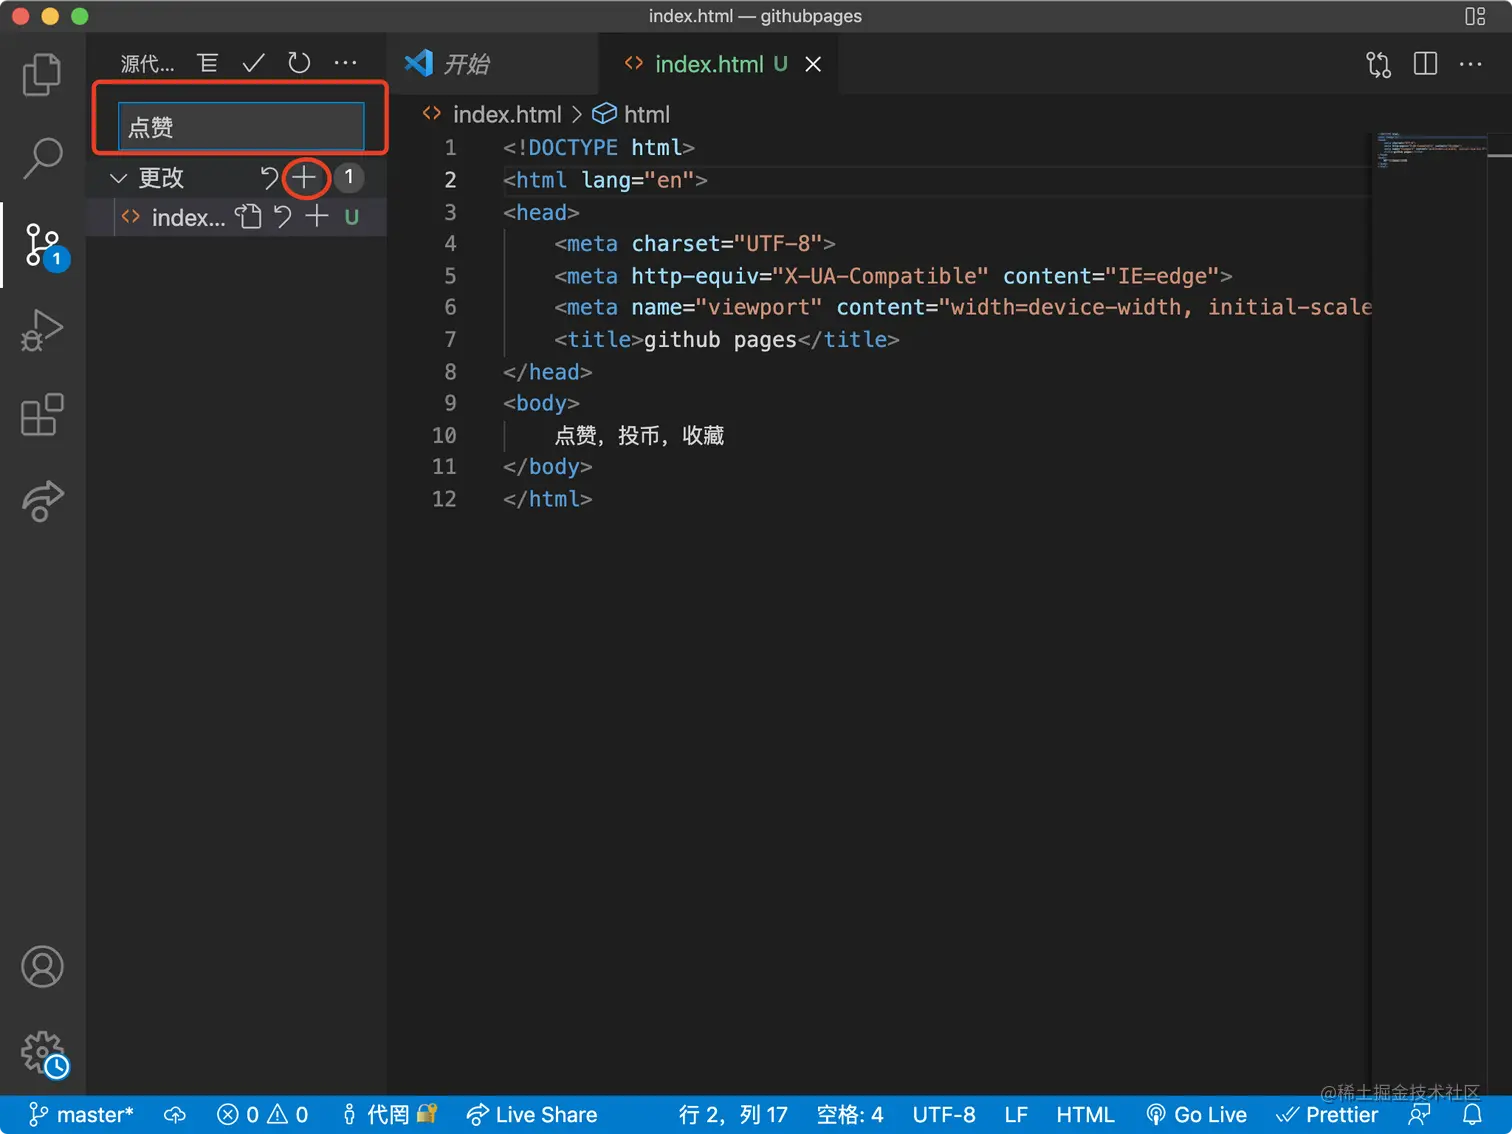
Task: Open the Explorer view in activity bar
Action: (42, 74)
